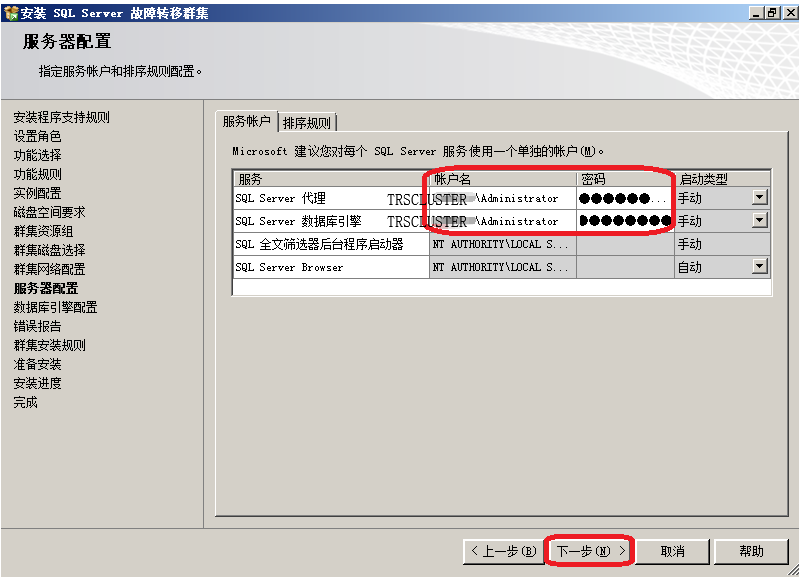Viewport: 799px width, 577px height.
Task: Open startup type dropdown for SQL Server Browser
Action: point(759,267)
